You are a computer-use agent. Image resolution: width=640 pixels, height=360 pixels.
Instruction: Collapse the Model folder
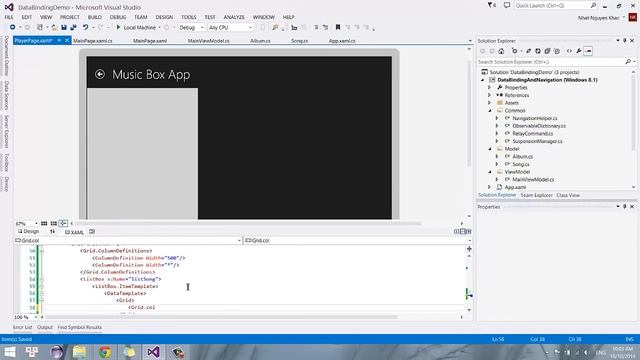[x=490, y=149]
